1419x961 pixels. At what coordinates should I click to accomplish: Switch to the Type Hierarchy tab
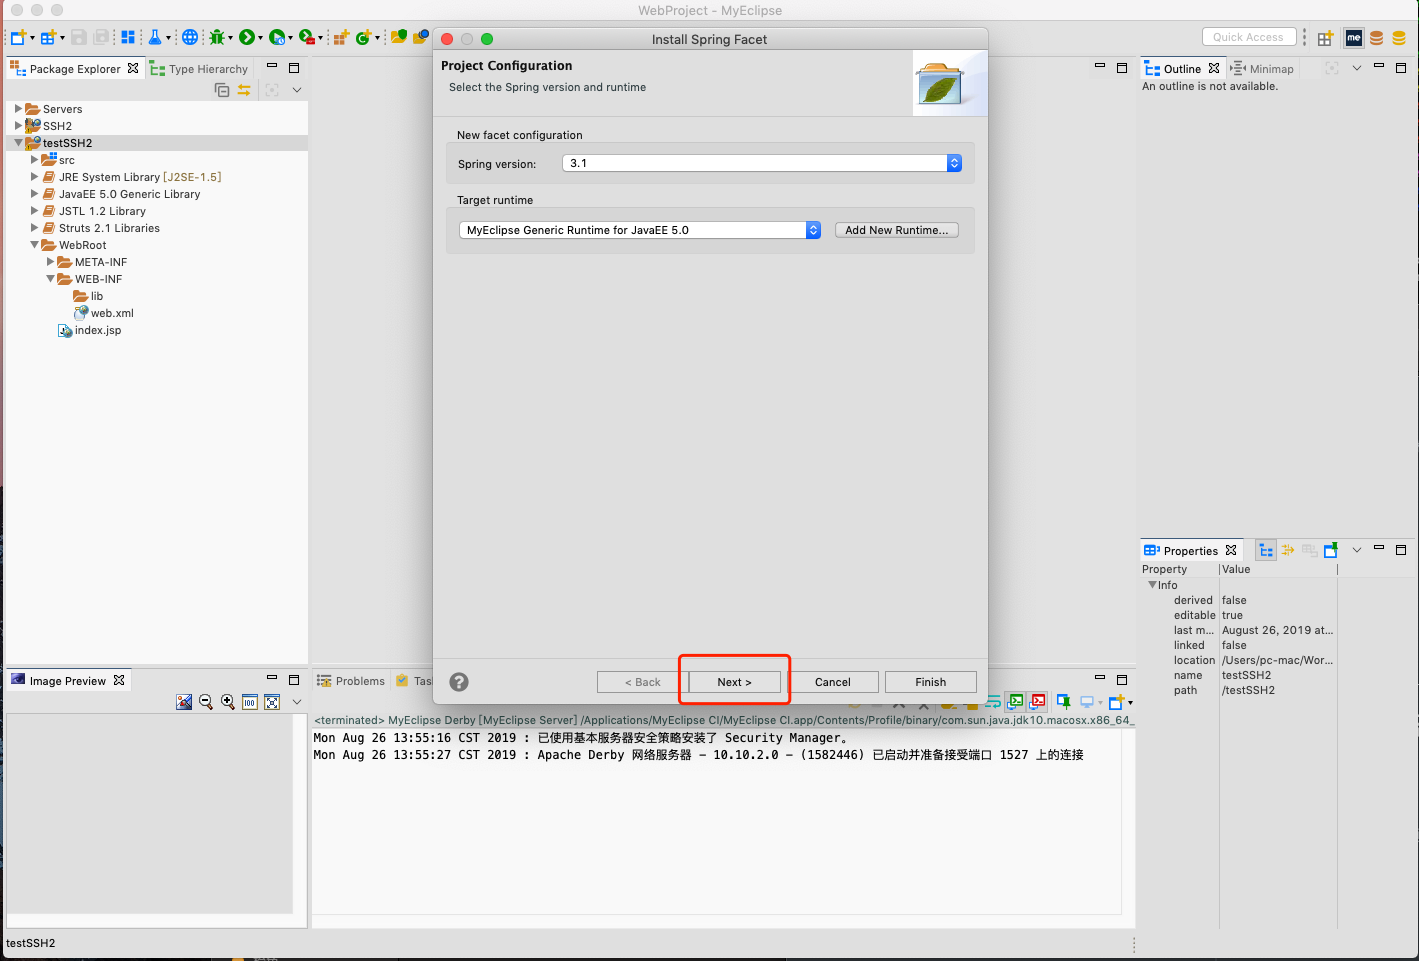coord(199,69)
